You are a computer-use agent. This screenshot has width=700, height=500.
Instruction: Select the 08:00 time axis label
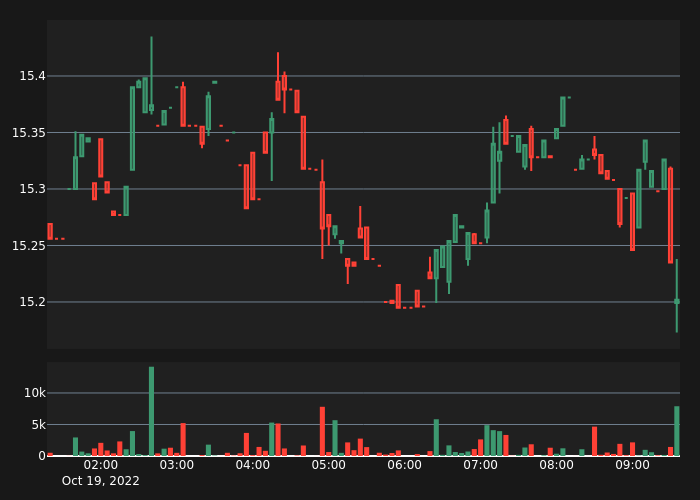[x=556, y=465]
